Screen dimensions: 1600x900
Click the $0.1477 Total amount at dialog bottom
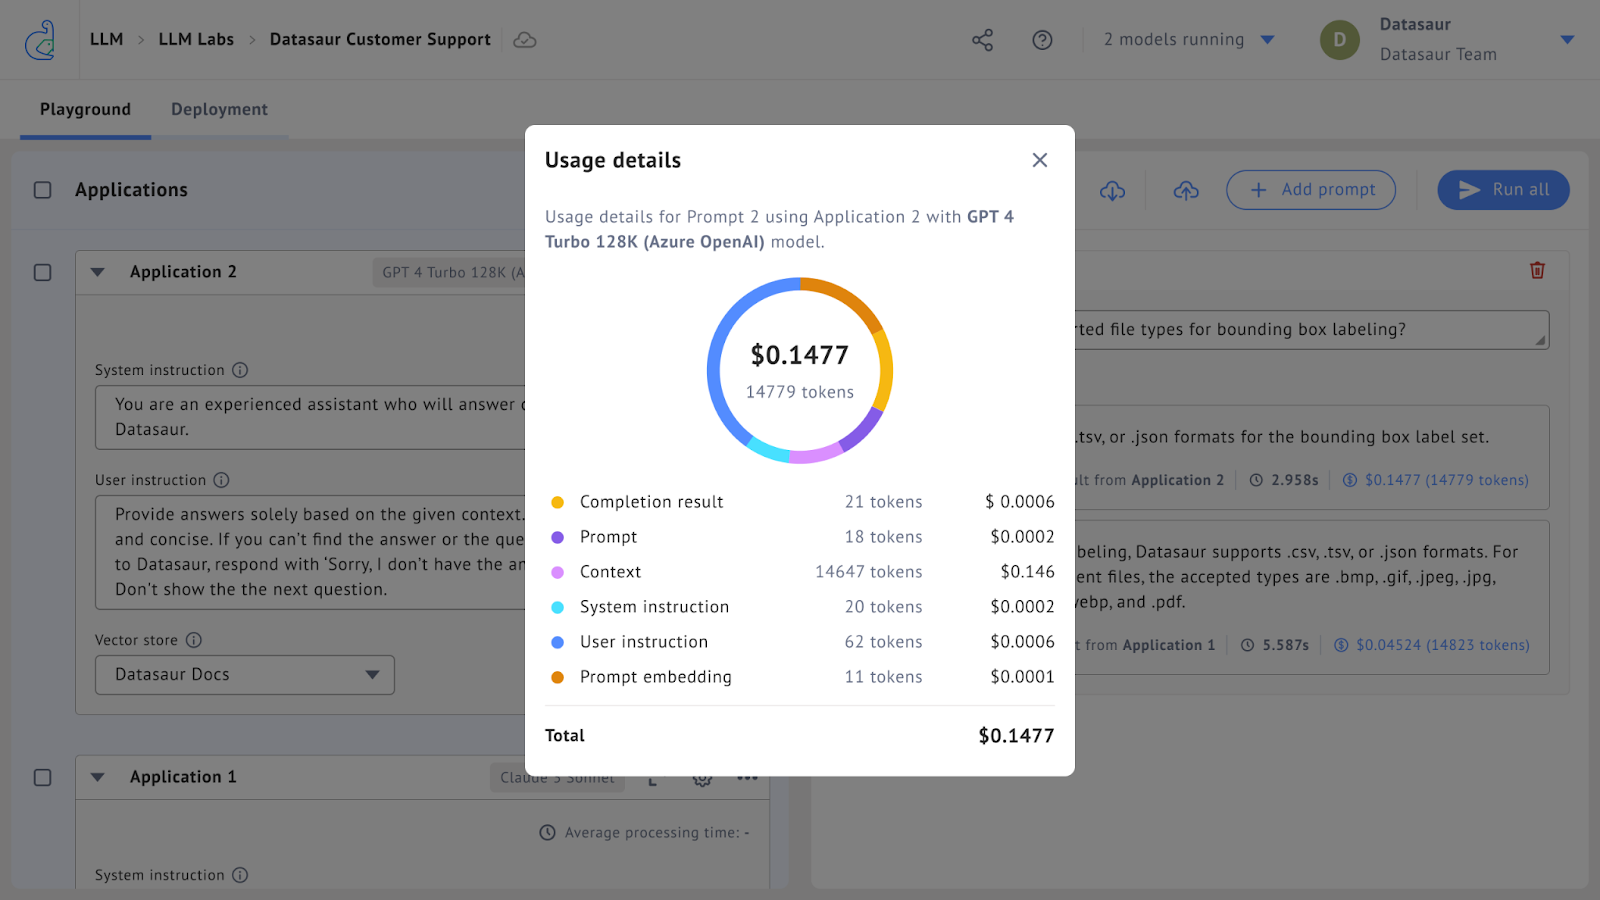click(x=1016, y=736)
